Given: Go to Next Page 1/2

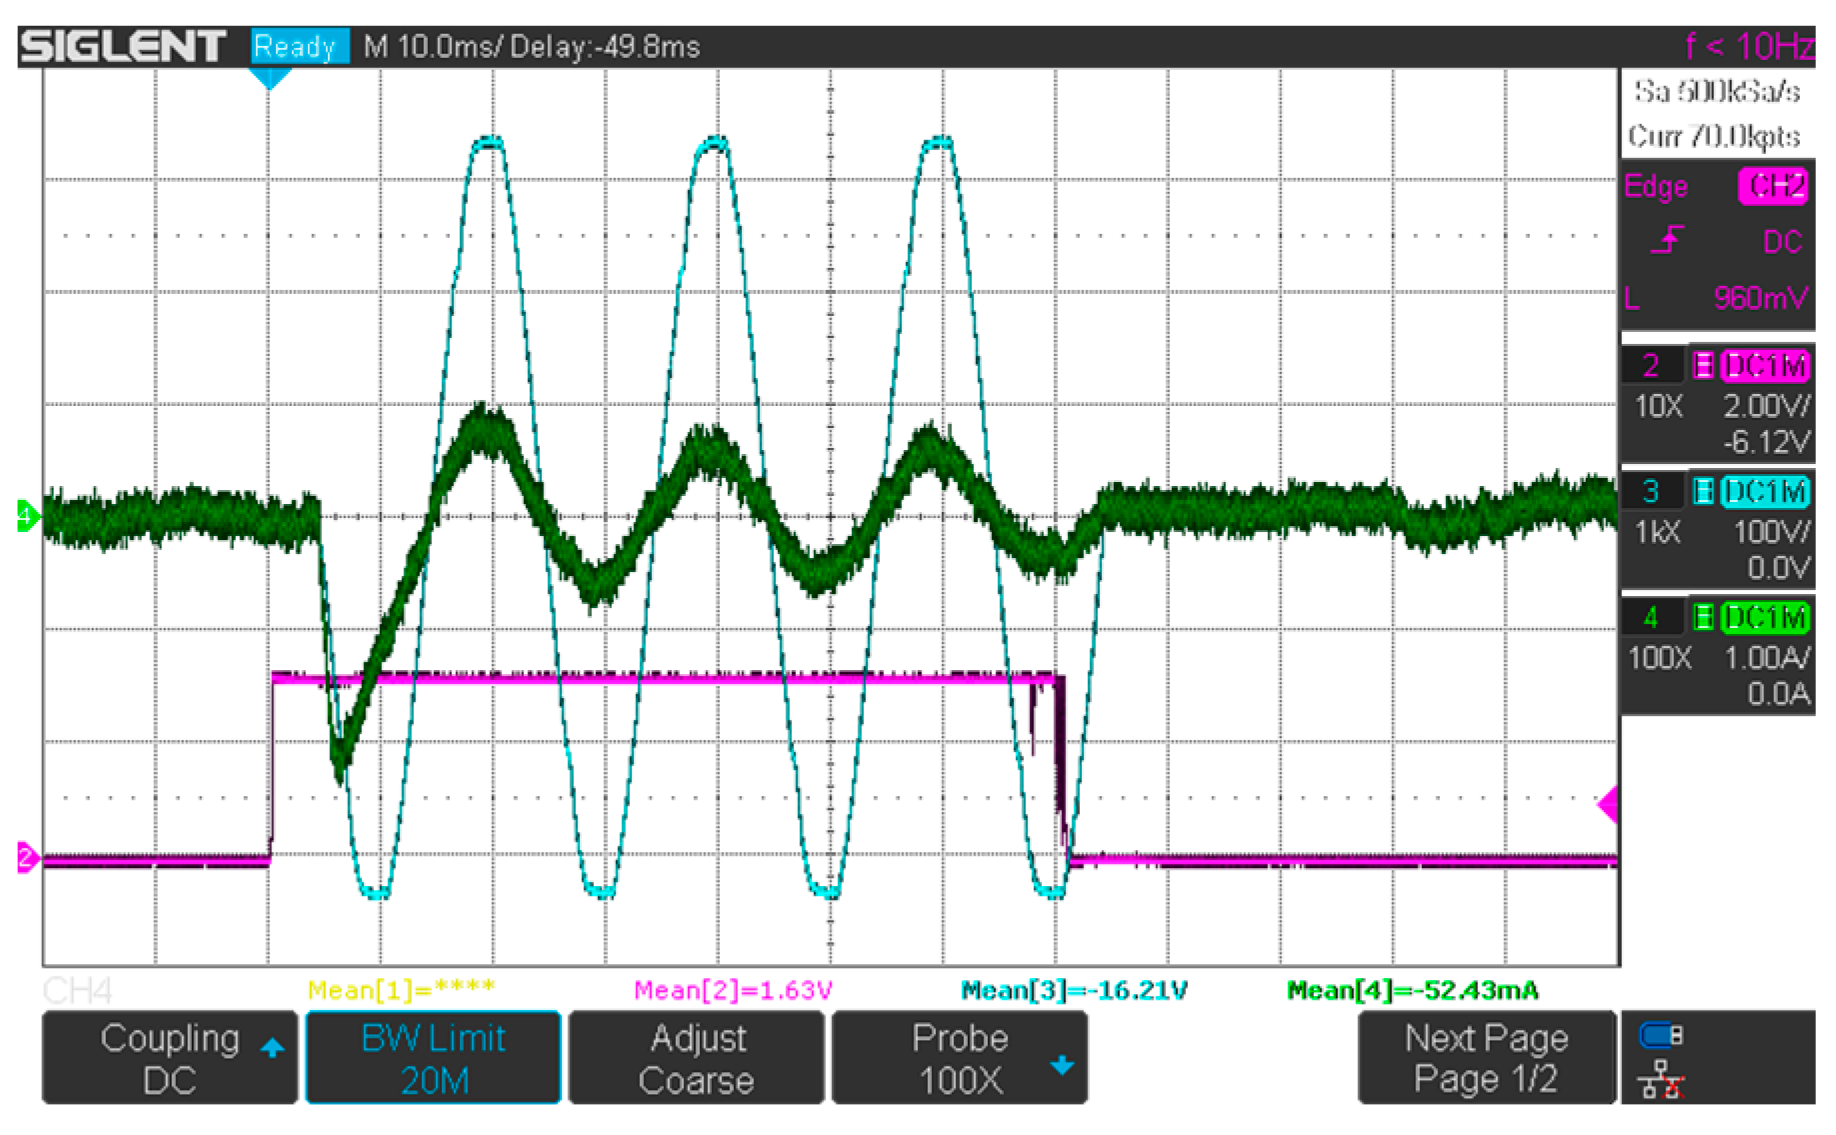Looking at the screenshot, I should click(1486, 1058).
